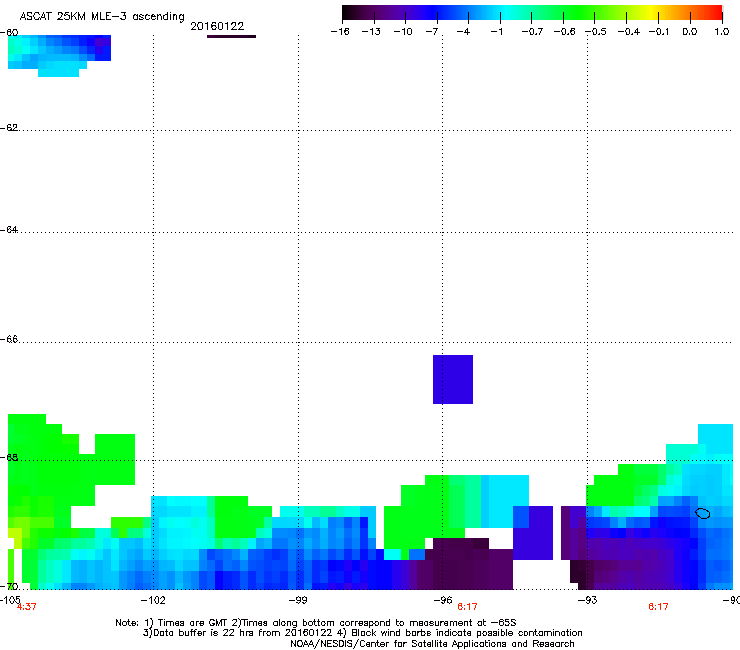The height and width of the screenshot is (650, 740).
Task: Click the 0.0 label on the color scale
Action: coord(690,32)
